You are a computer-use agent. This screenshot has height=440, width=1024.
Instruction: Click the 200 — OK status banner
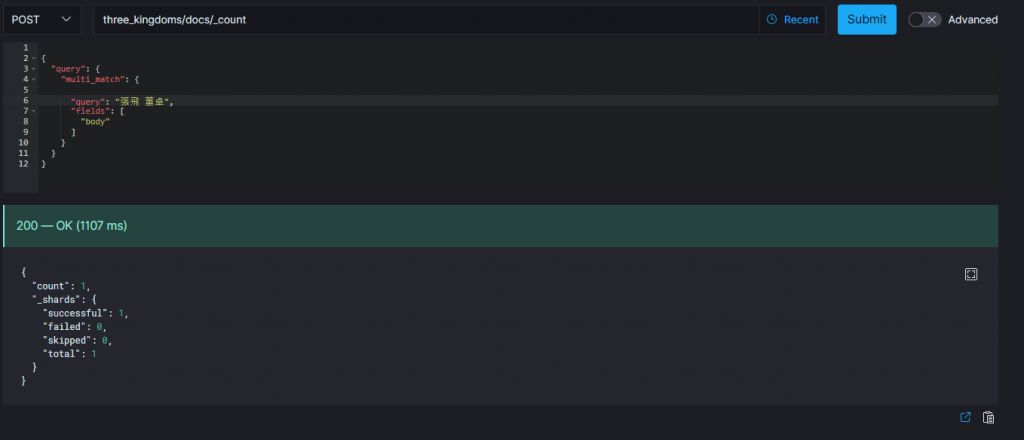pyautogui.click(x=500, y=226)
